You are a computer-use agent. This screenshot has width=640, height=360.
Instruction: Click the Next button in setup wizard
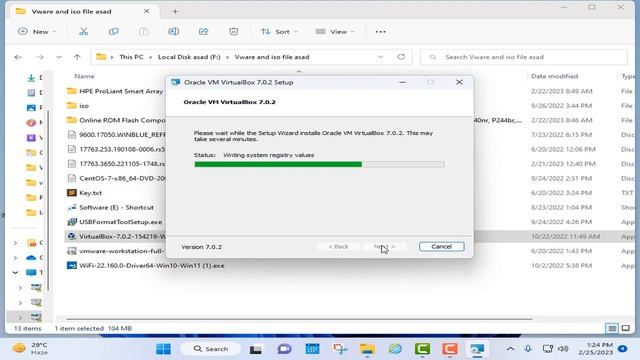(384, 247)
